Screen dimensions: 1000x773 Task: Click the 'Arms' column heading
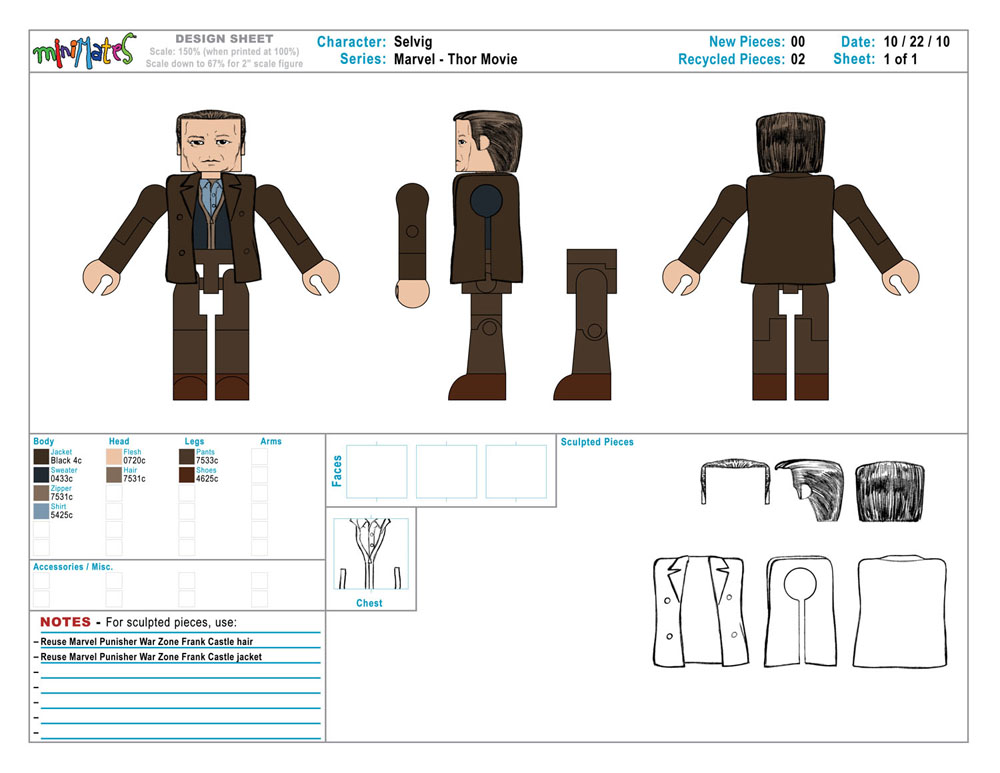point(270,441)
